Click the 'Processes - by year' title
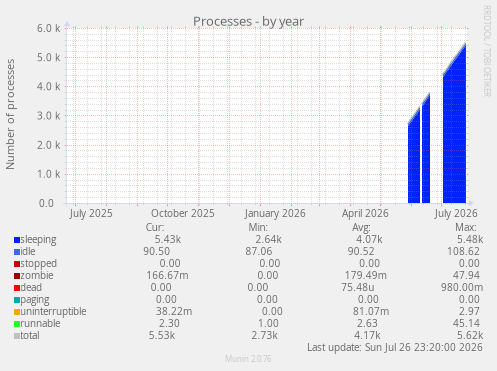The image size is (497, 371). [x=248, y=22]
